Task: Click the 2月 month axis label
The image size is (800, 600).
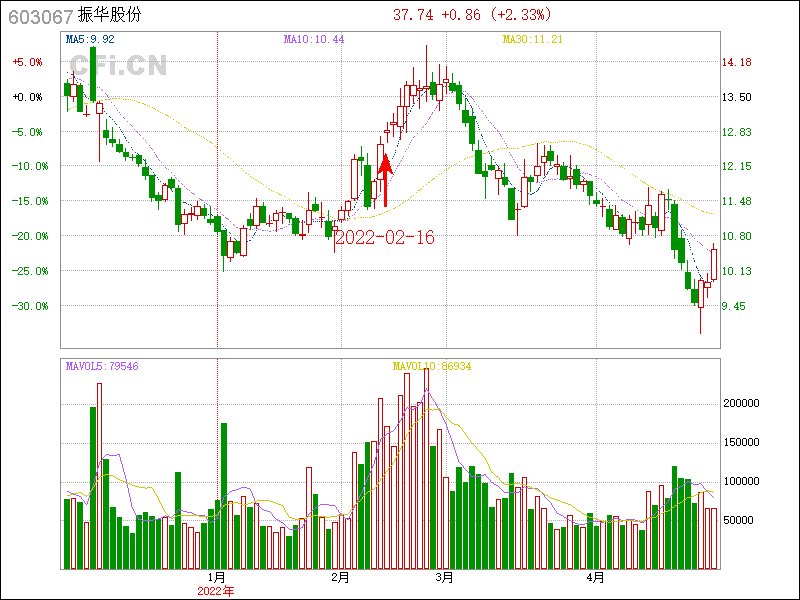Action: coord(340,578)
